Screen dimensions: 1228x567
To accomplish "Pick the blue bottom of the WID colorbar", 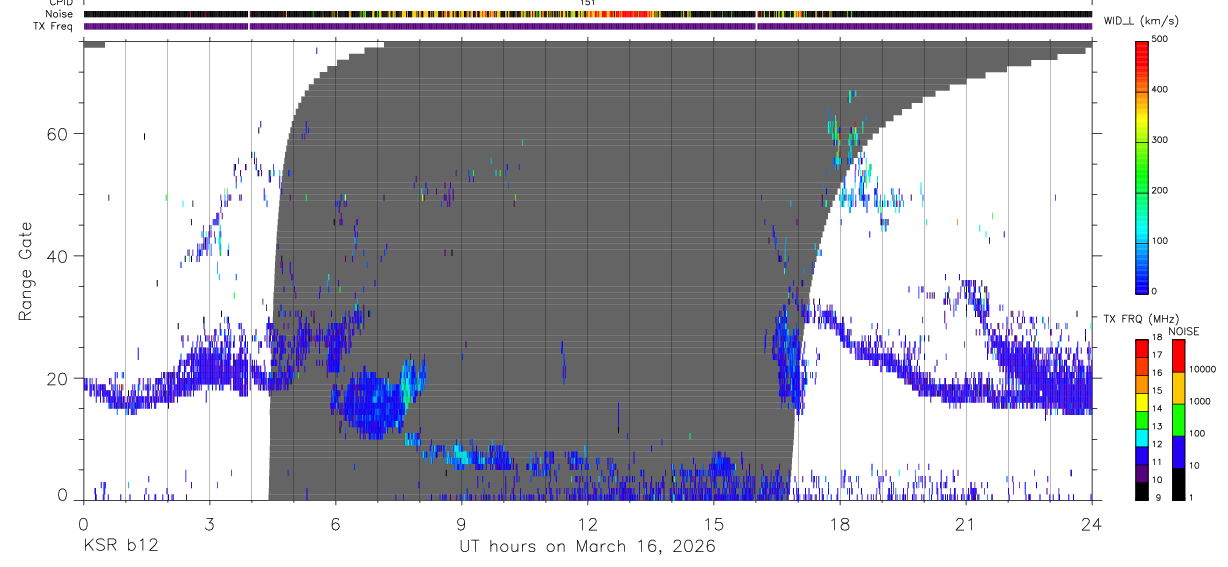I will click(1141, 275).
